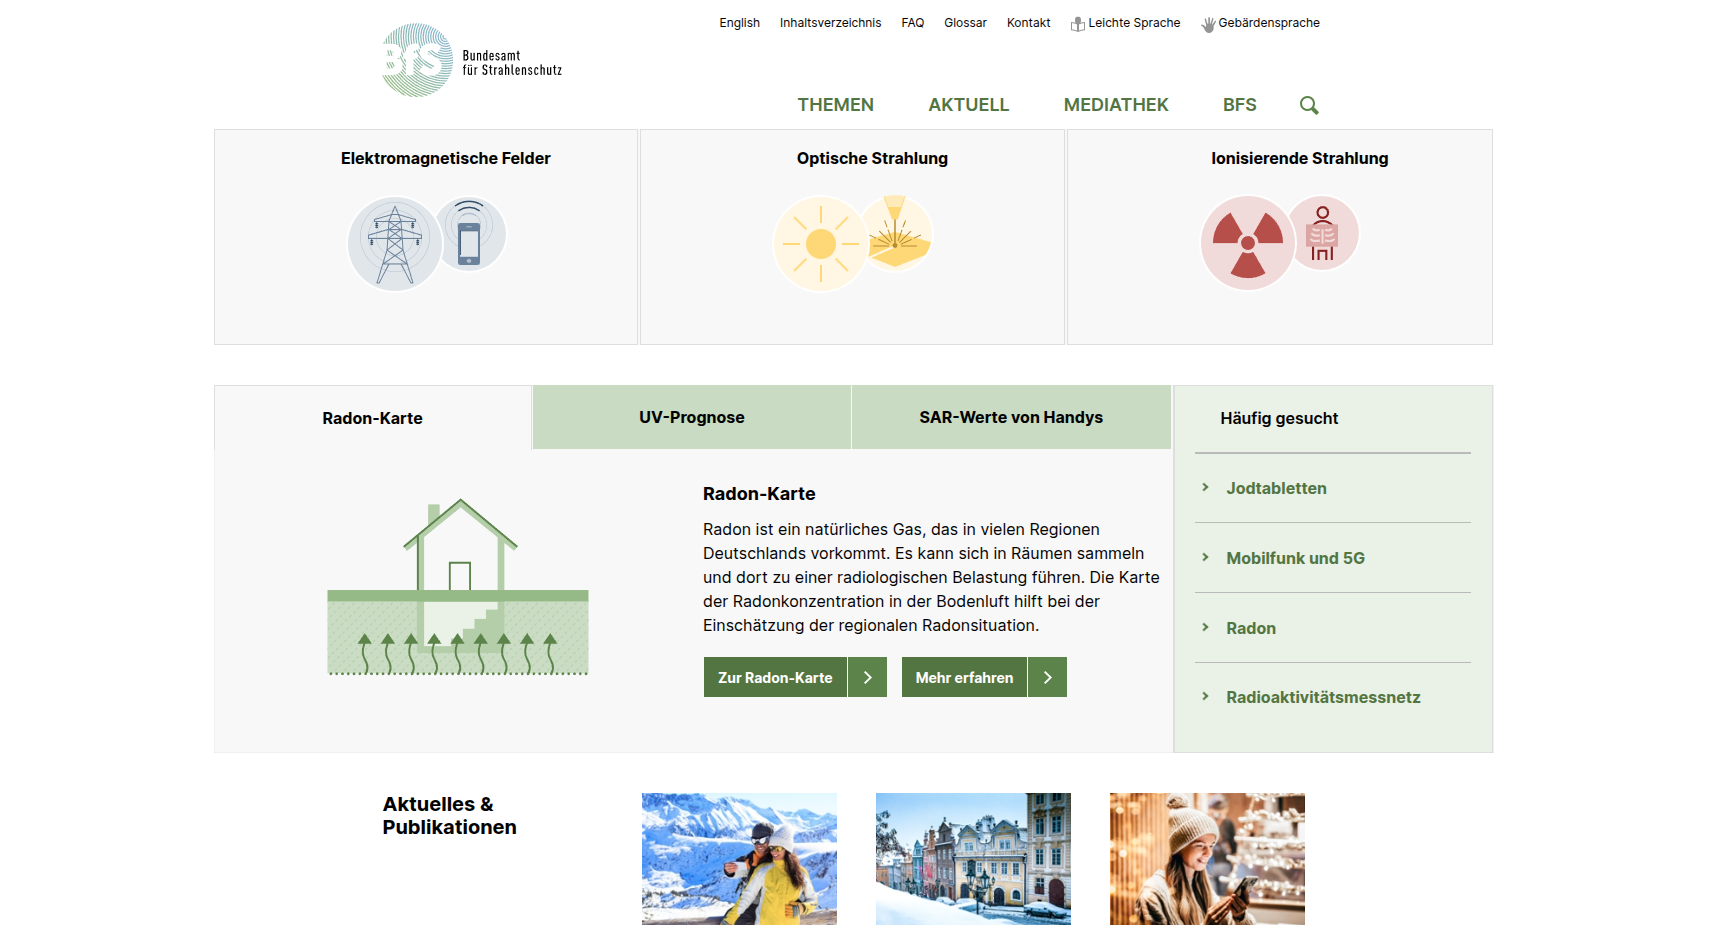Click the chevron before Jodtabletten

pos(1205,487)
